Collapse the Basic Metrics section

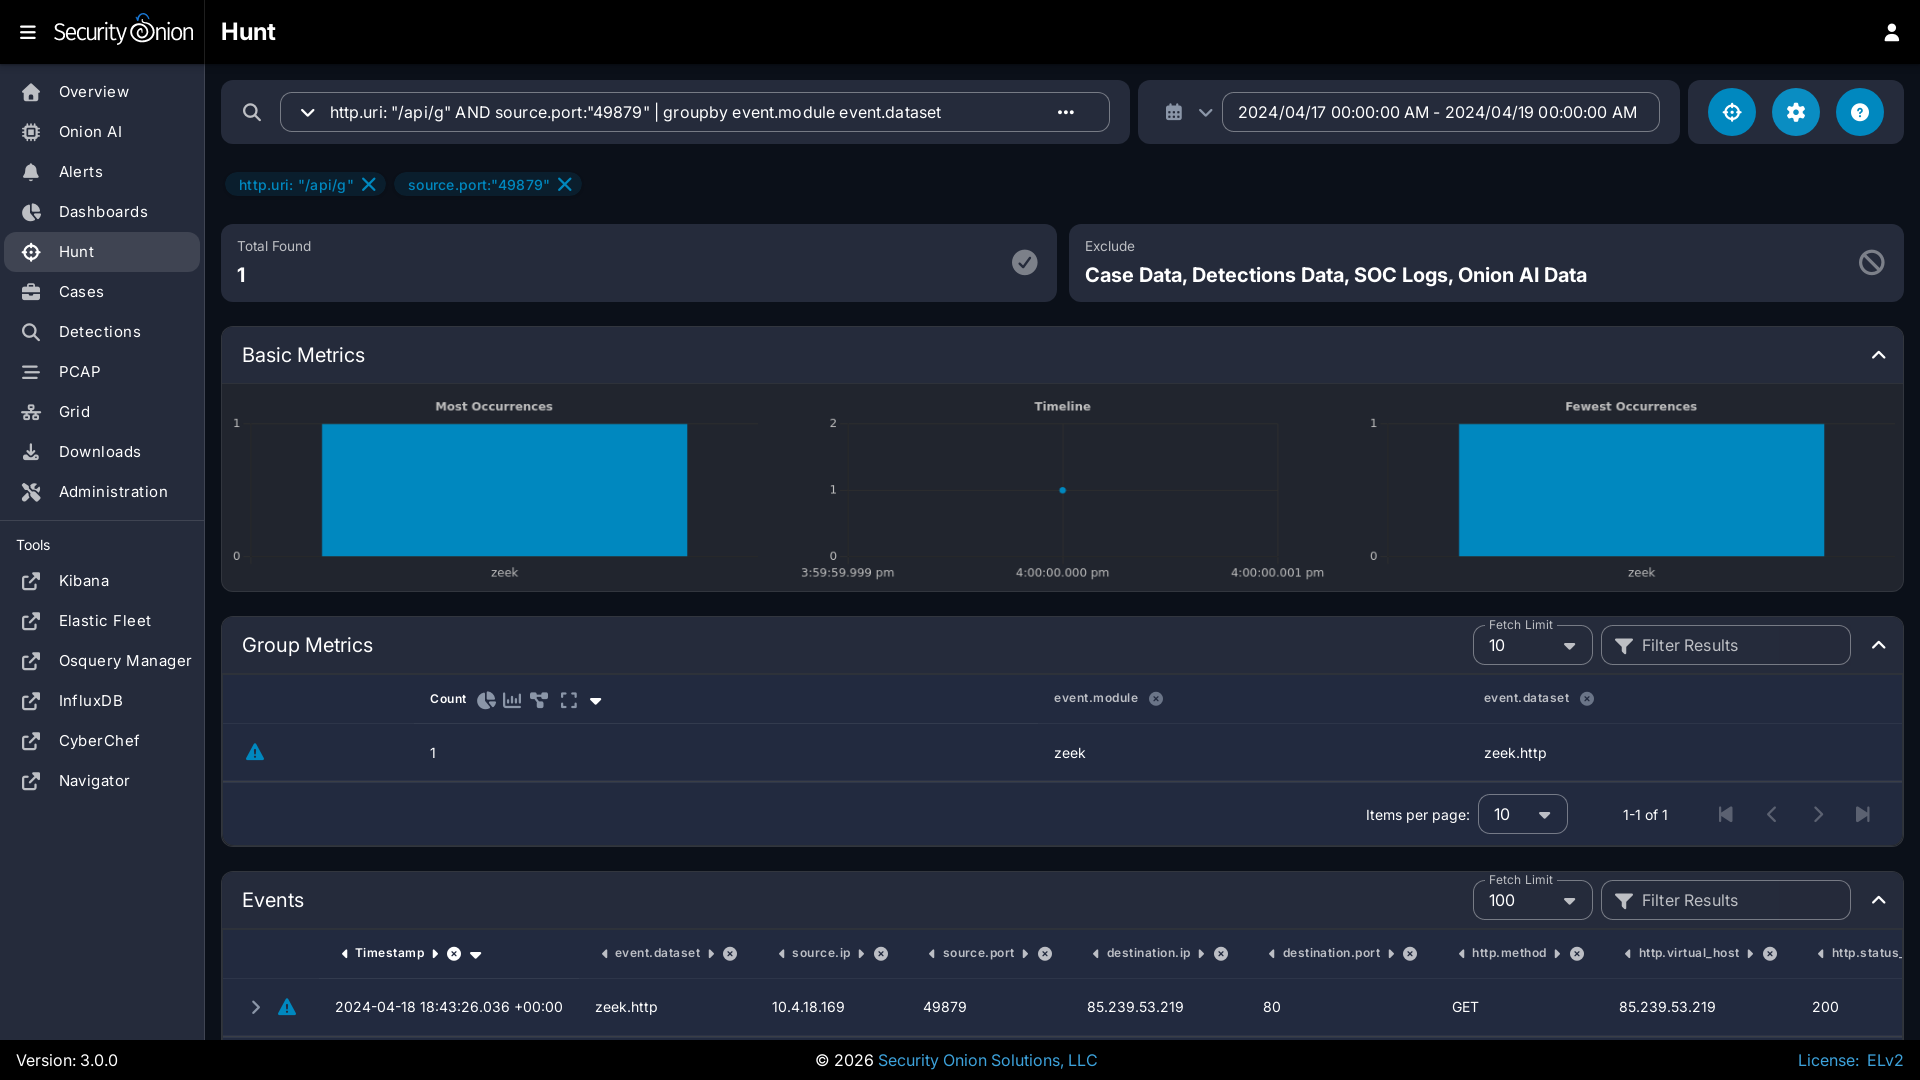[x=1878, y=355]
